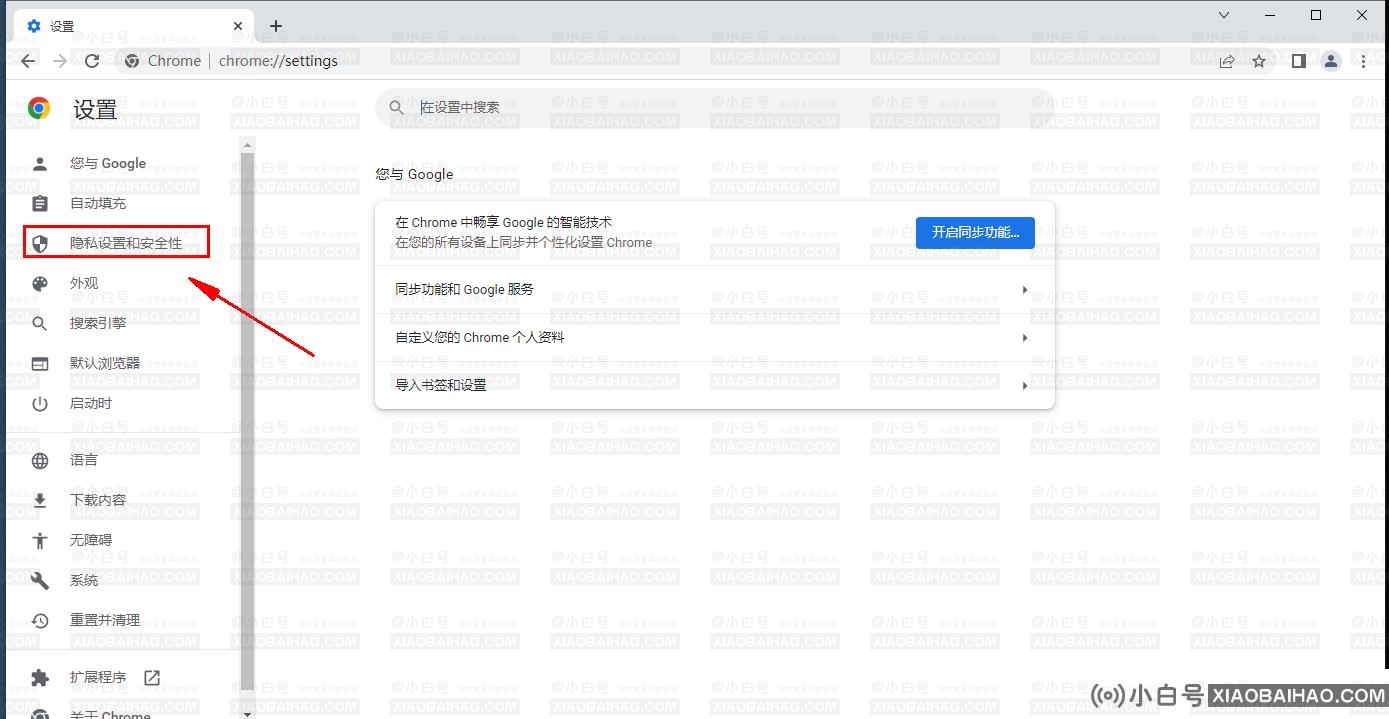1389x719 pixels.
Task: Expand 导入书签和设置 arrow
Action: (x=1025, y=386)
